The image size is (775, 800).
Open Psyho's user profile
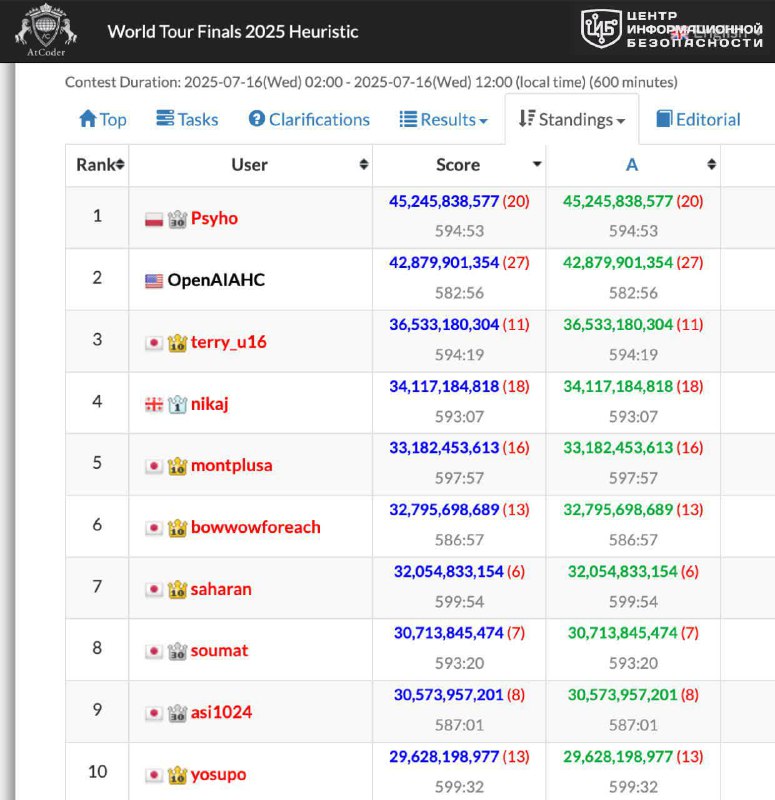tap(214, 218)
